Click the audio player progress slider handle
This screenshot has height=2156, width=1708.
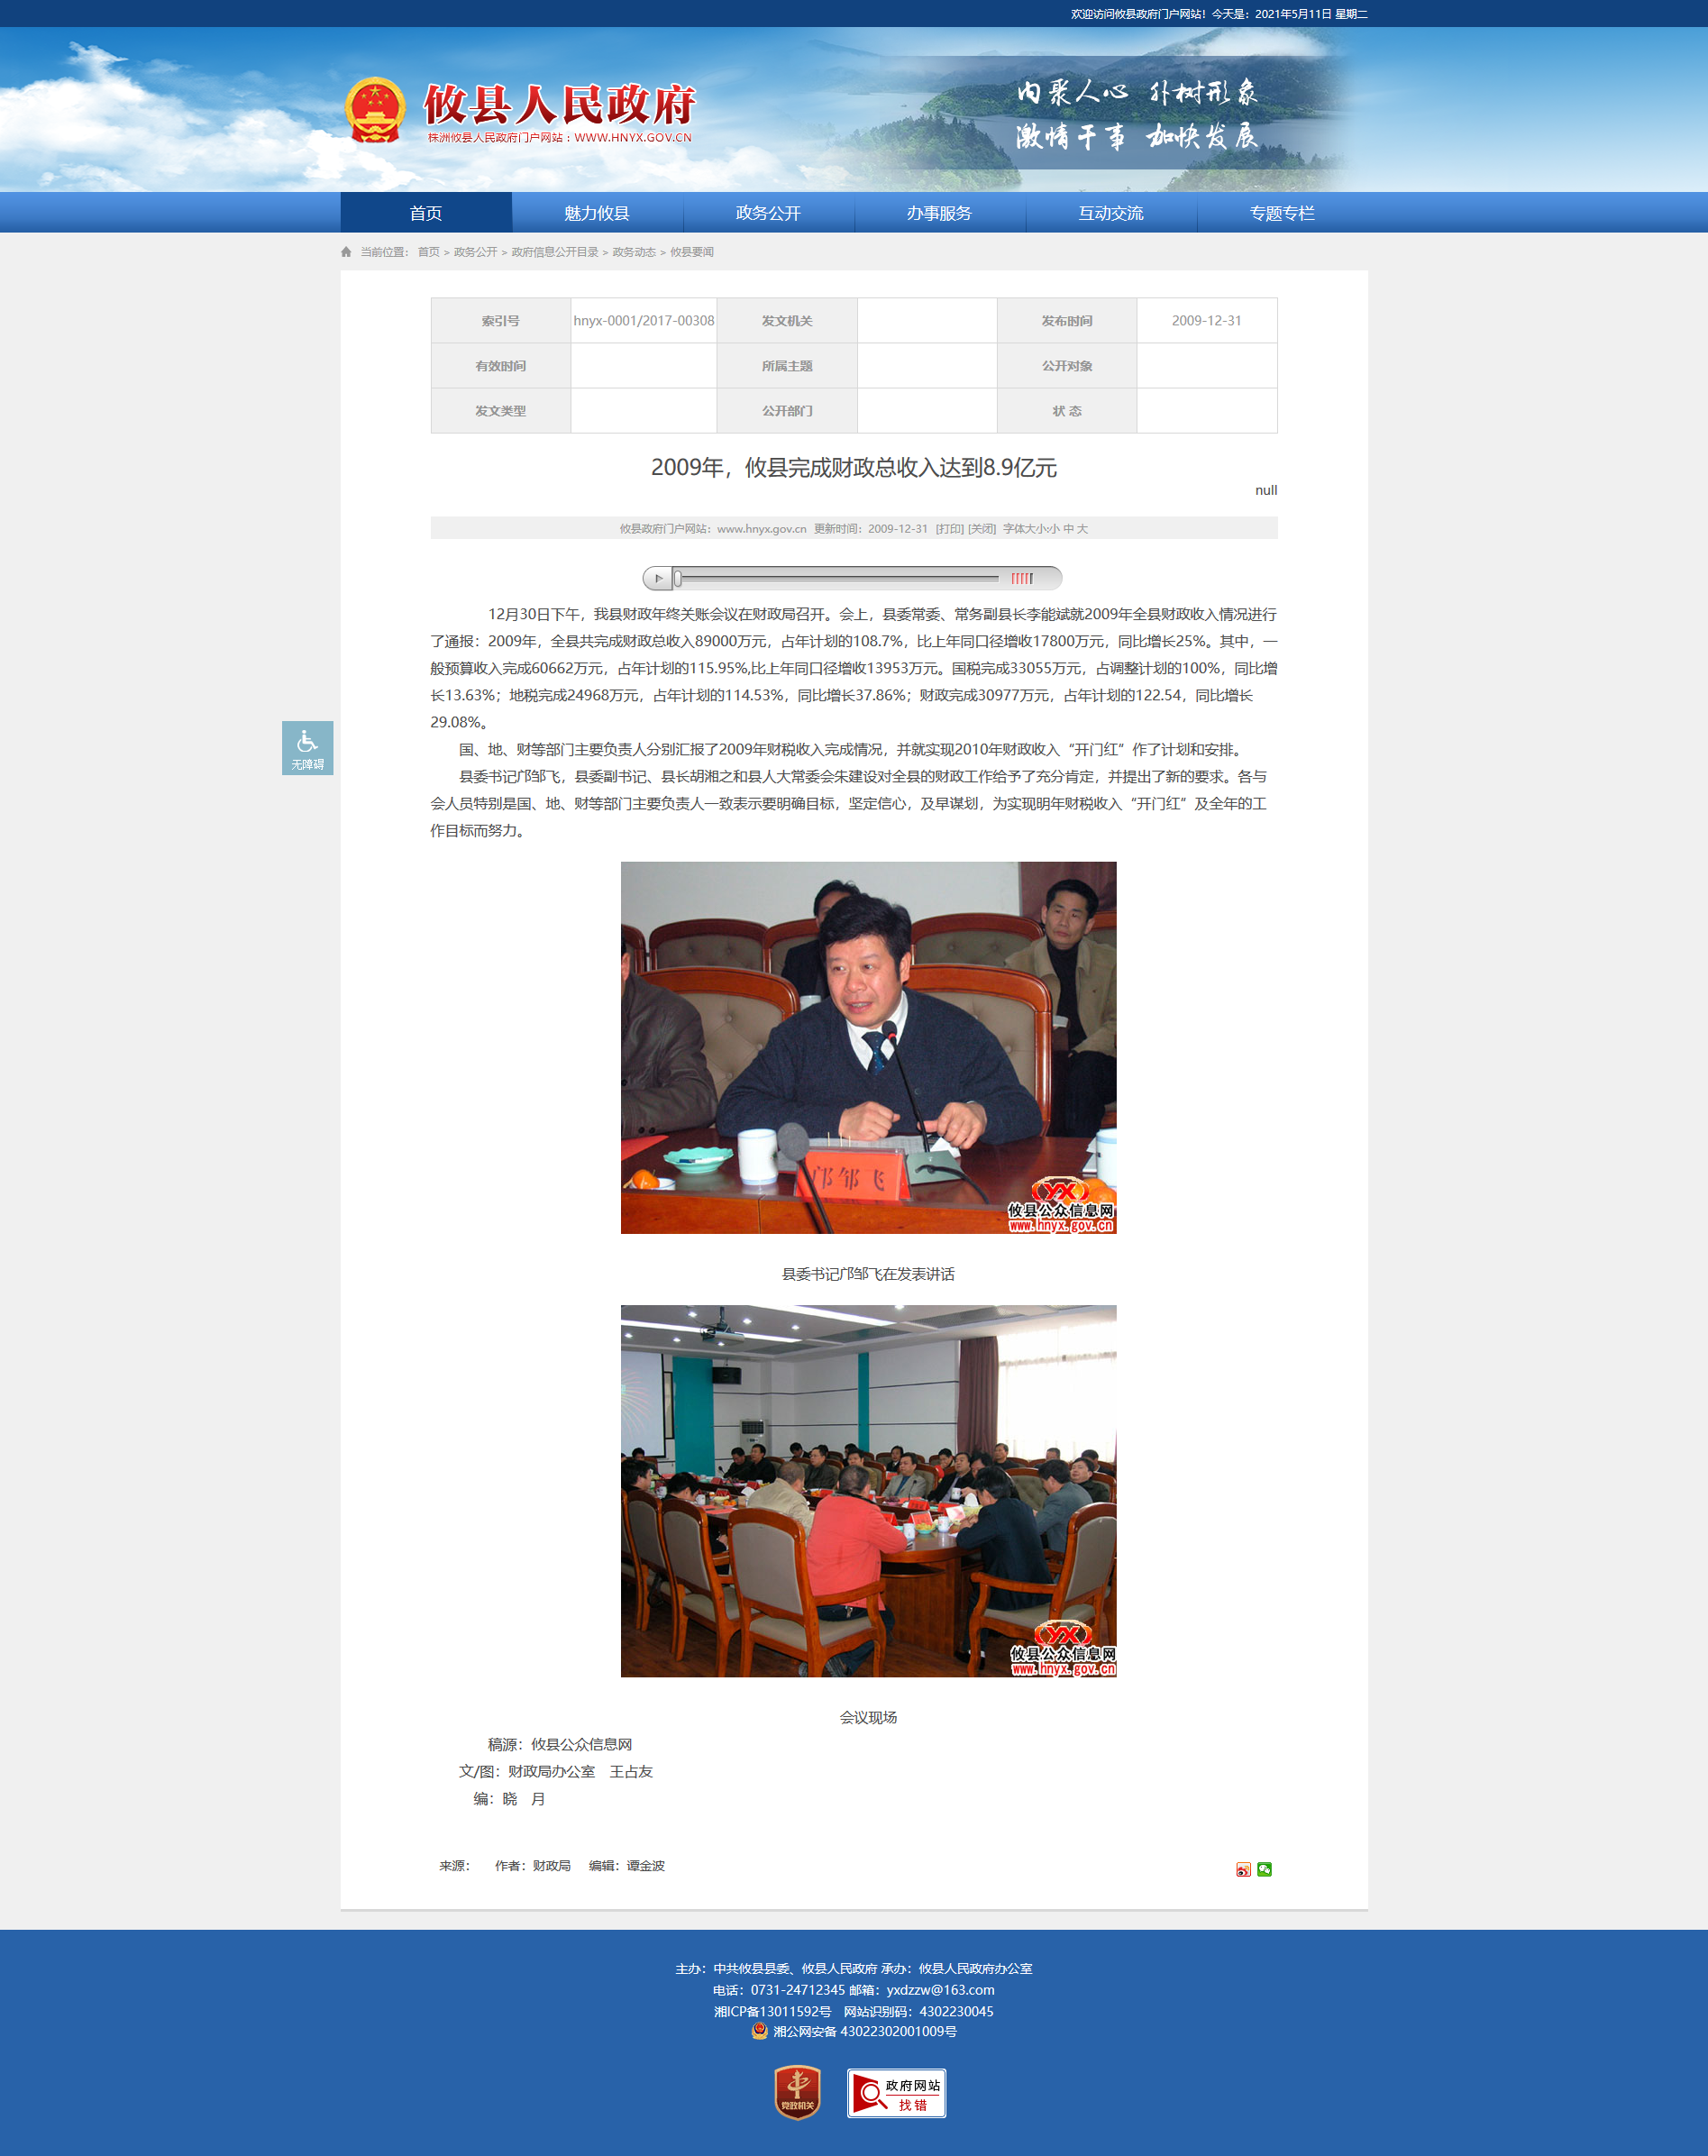pos(677,578)
